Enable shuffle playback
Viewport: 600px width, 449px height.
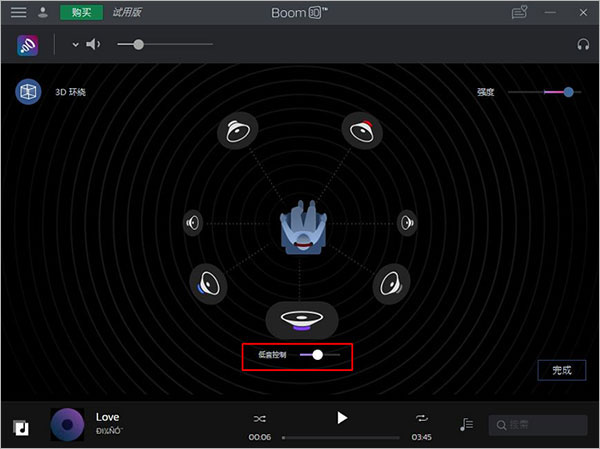[x=259, y=419]
